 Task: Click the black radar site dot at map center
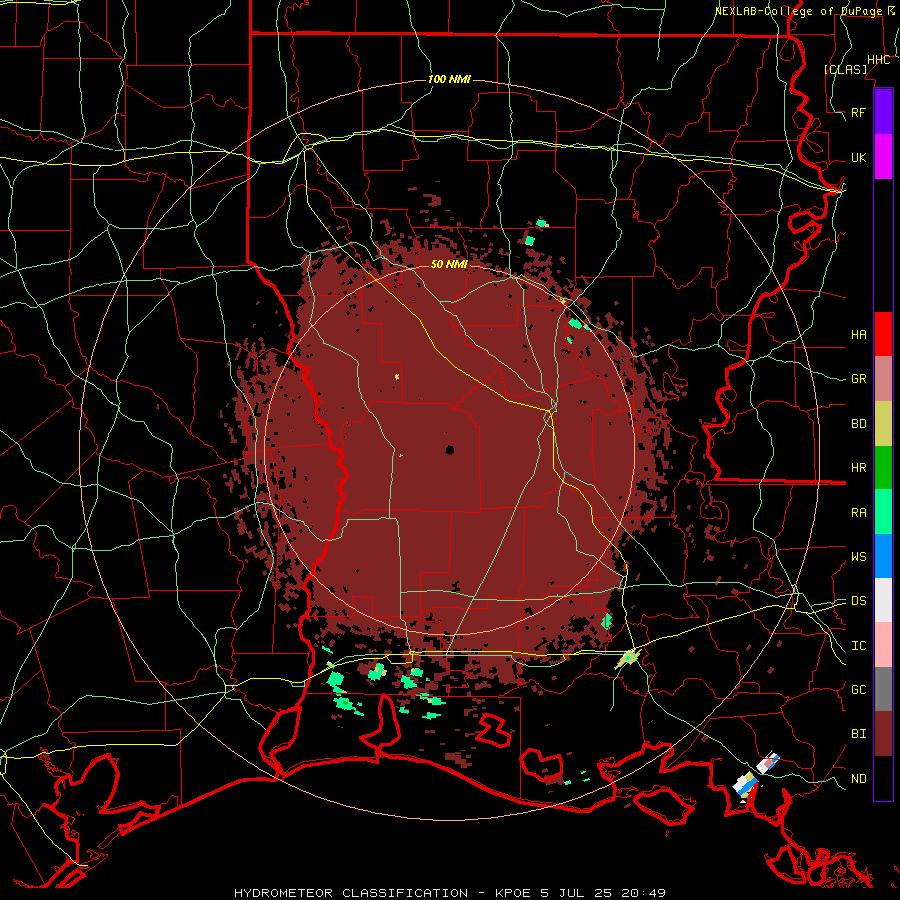click(450, 450)
